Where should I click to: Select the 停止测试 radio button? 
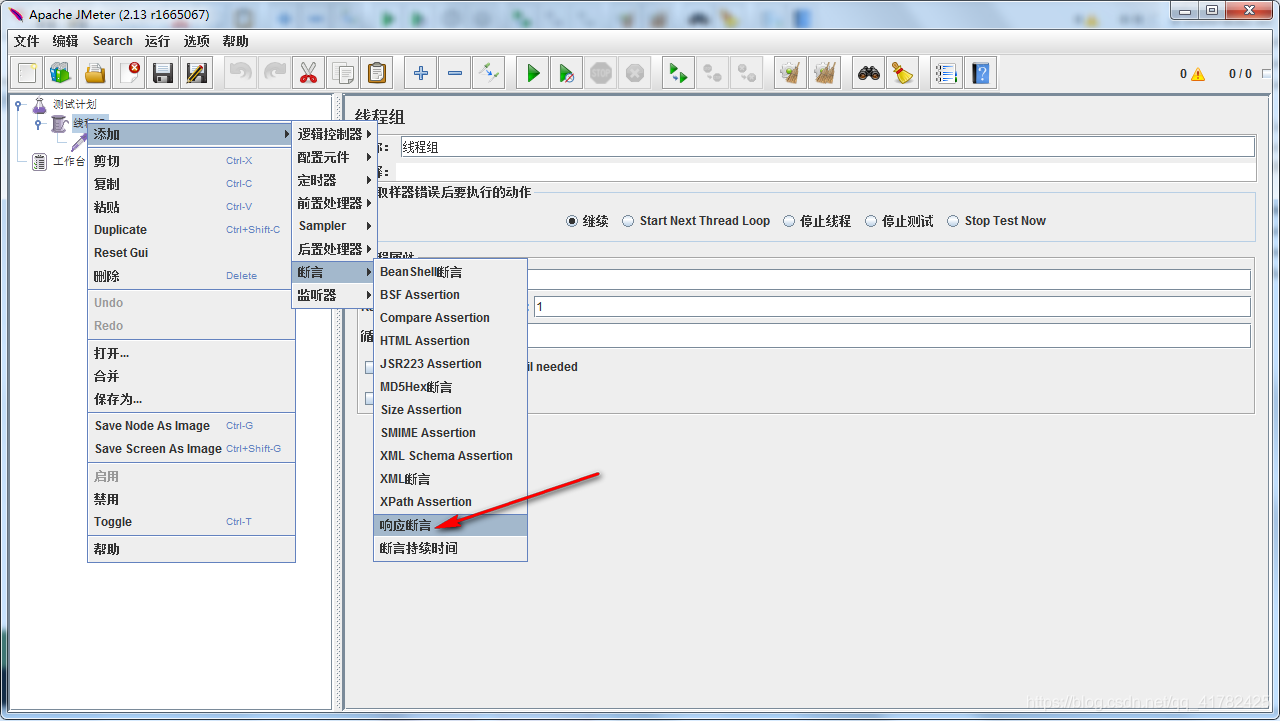tap(871, 221)
